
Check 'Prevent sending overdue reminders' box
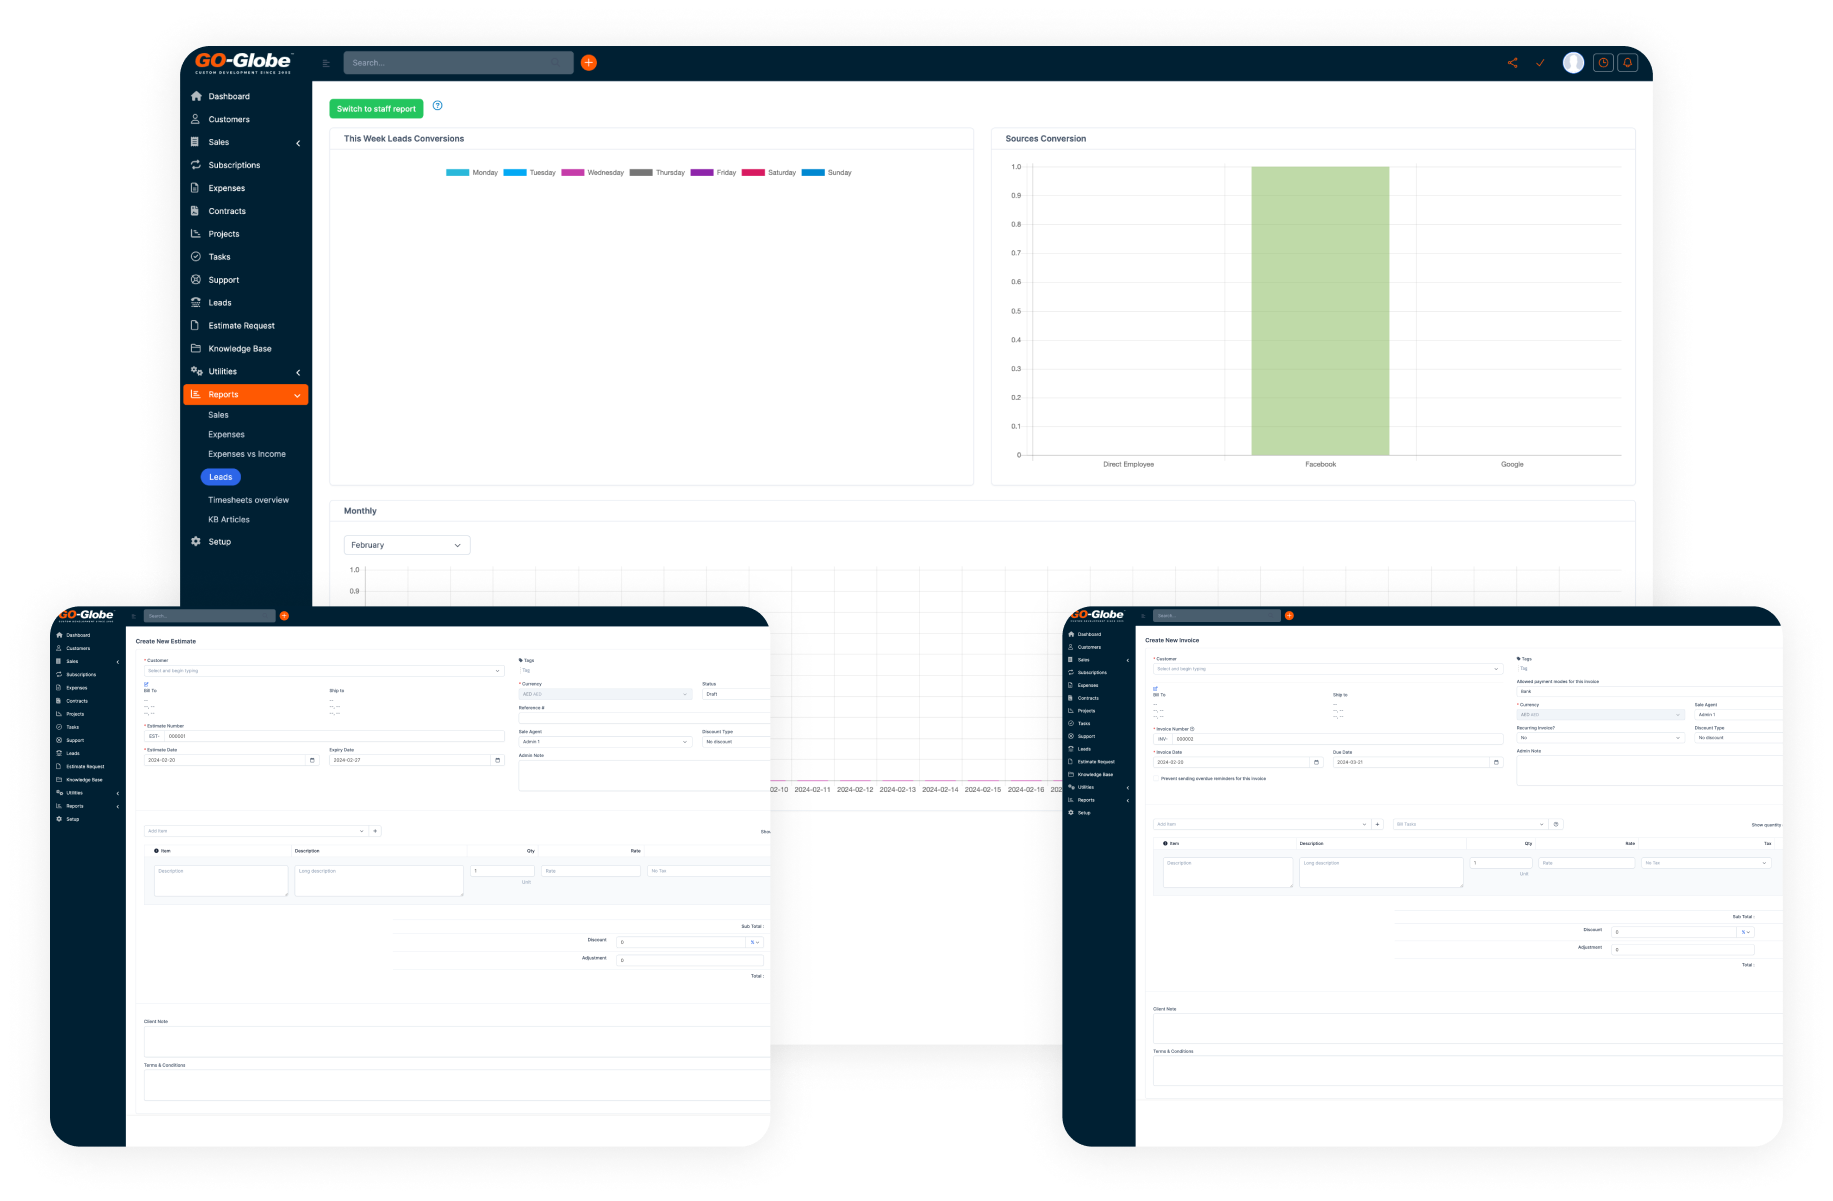(1156, 778)
